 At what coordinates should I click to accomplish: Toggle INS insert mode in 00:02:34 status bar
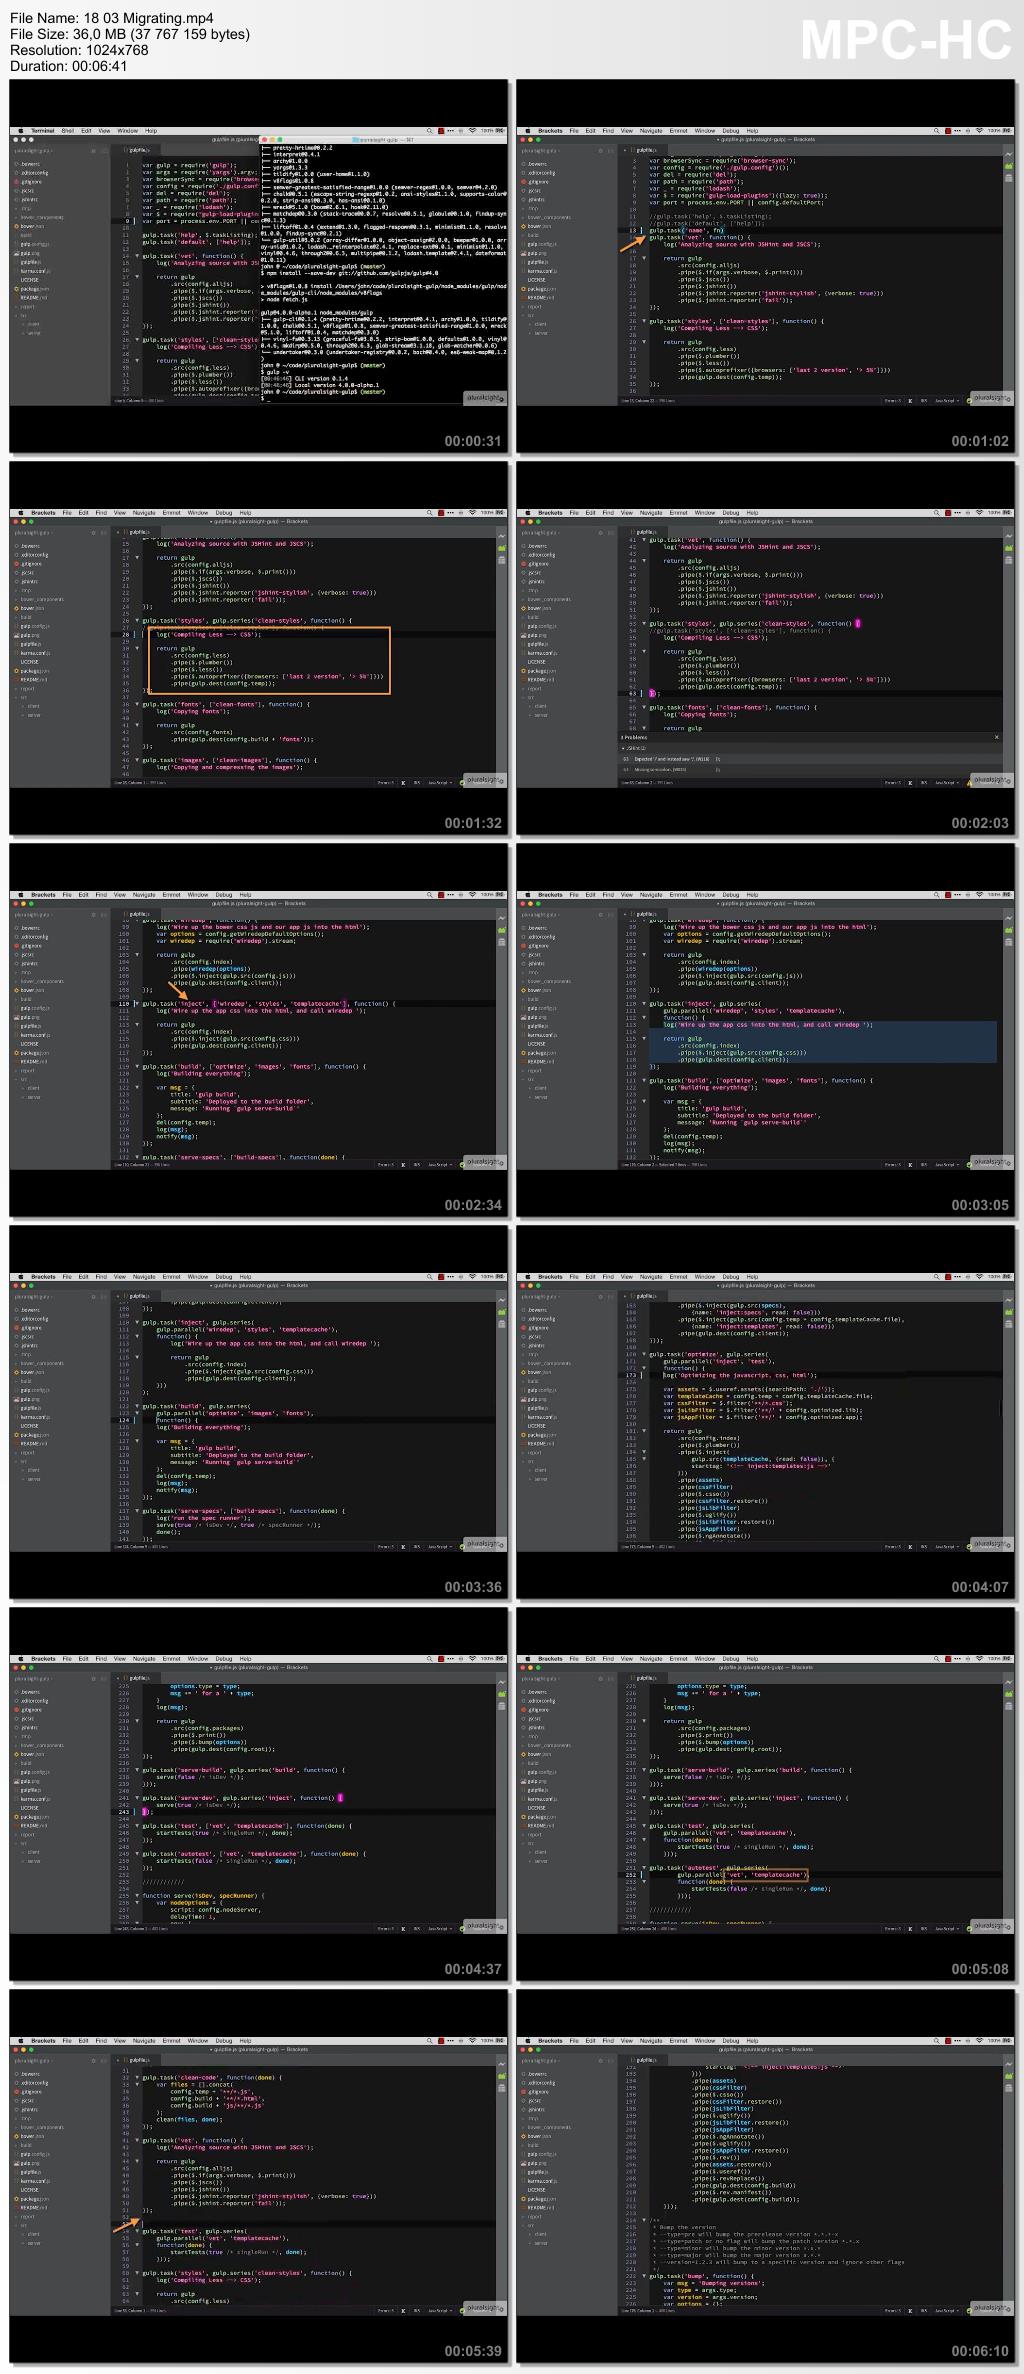pos(417,1164)
